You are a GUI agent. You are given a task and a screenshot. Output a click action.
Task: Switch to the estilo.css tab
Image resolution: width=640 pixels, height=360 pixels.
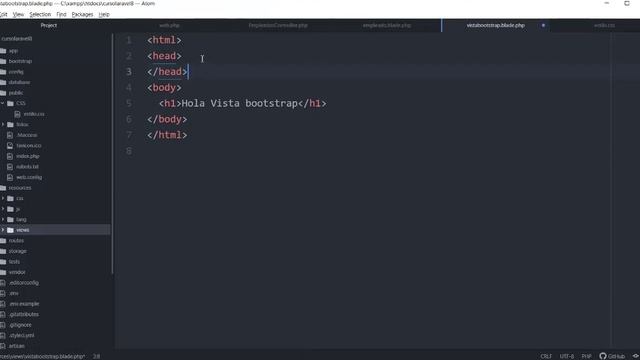click(x=604, y=25)
